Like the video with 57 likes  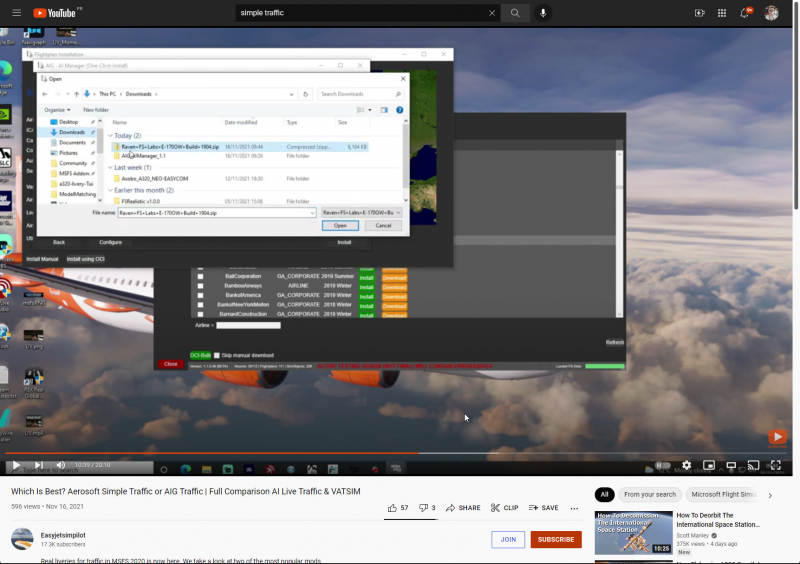click(x=398, y=508)
